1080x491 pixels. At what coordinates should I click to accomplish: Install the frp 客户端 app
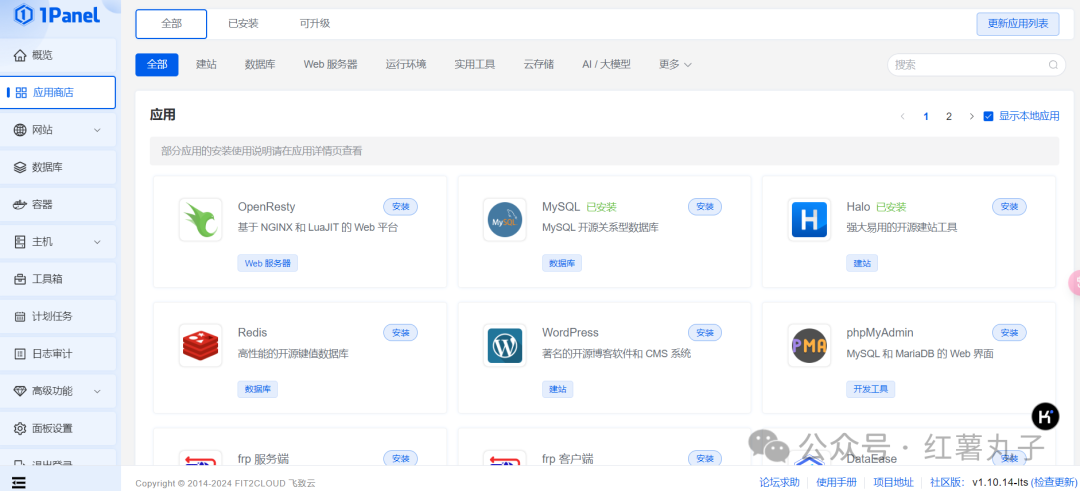[x=705, y=459]
